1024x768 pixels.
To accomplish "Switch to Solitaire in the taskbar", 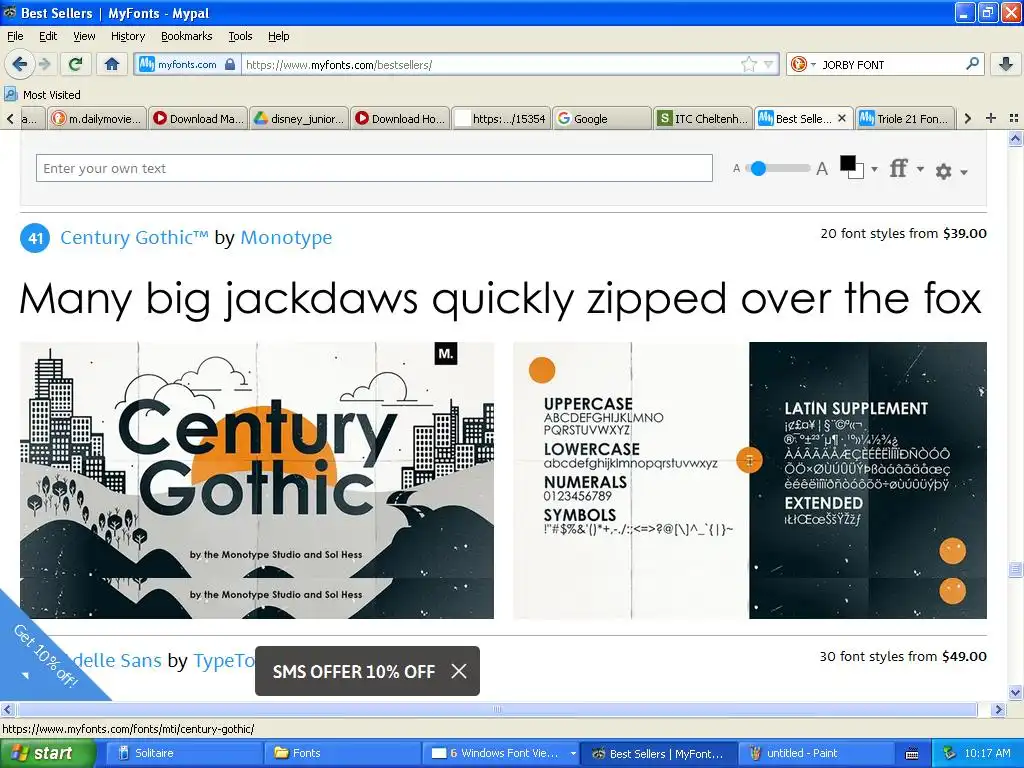I will [183, 753].
